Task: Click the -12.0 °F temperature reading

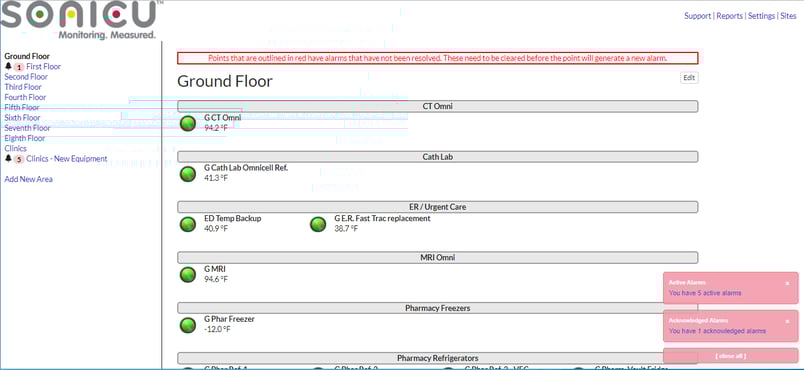Action: pyautogui.click(x=217, y=329)
